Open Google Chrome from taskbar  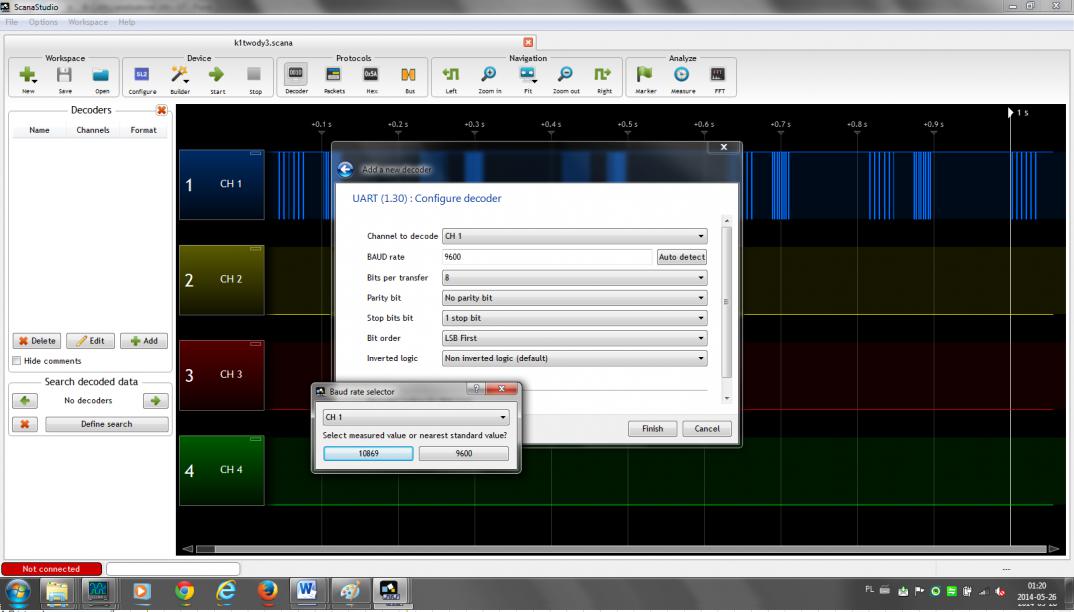(x=184, y=591)
